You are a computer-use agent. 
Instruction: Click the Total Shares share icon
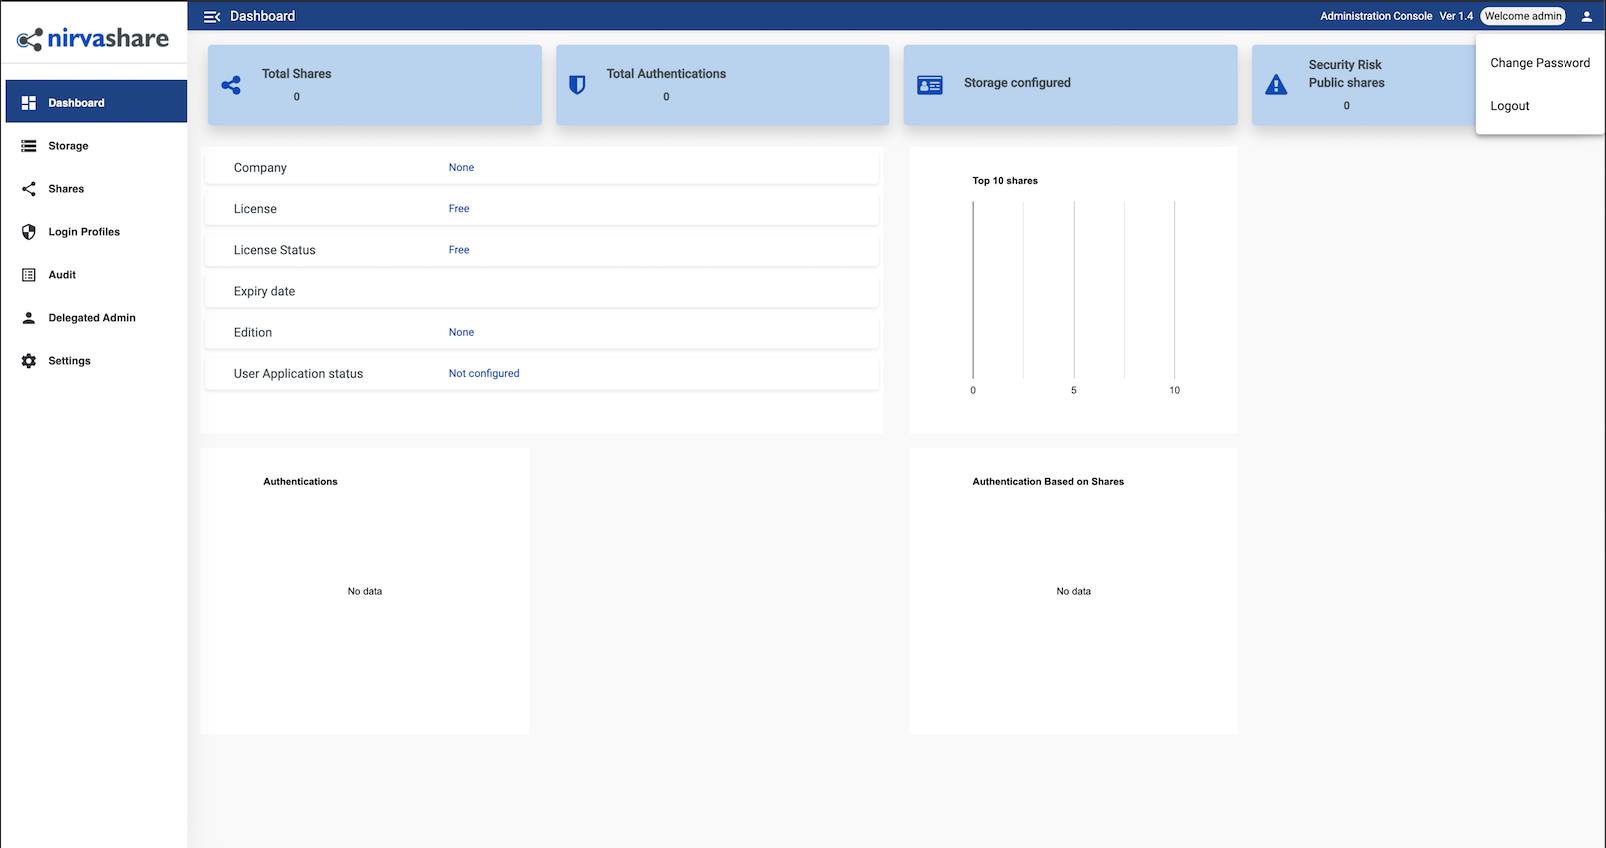pos(231,85)
